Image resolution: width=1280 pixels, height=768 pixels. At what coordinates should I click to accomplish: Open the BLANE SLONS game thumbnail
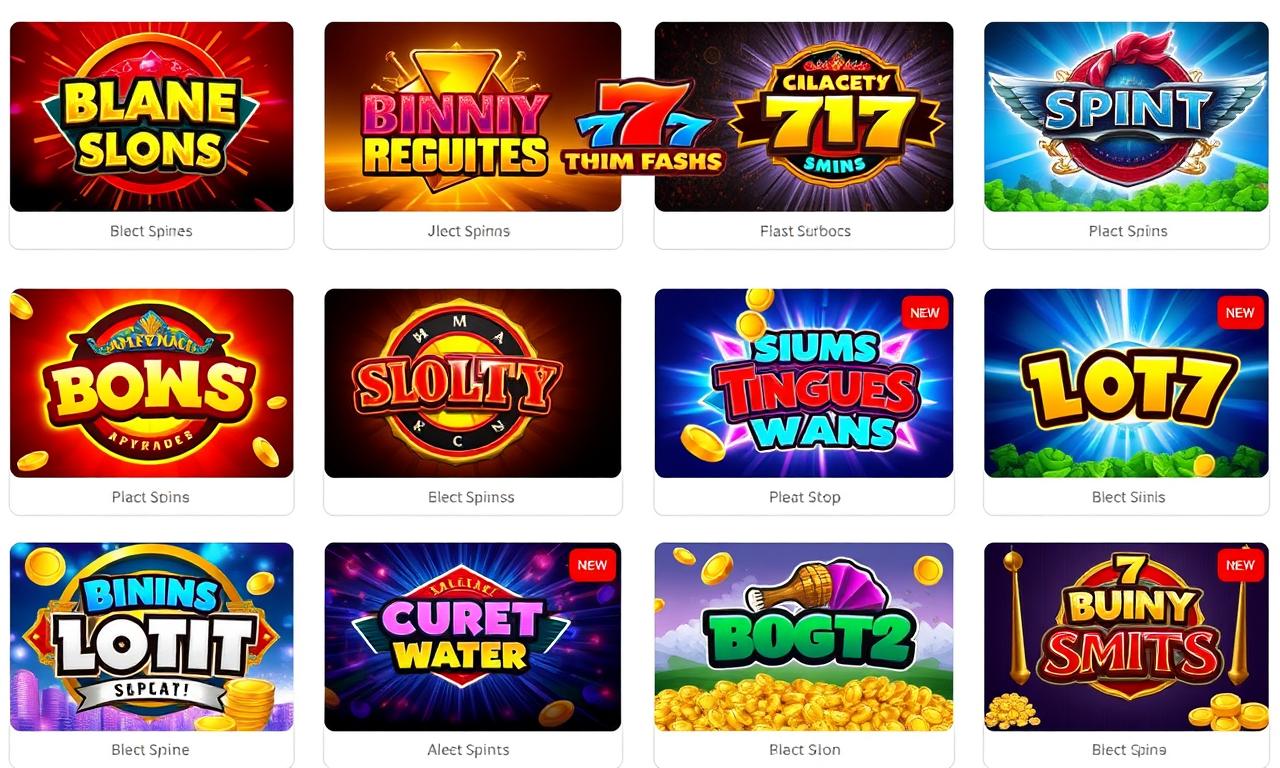[151, 117]
